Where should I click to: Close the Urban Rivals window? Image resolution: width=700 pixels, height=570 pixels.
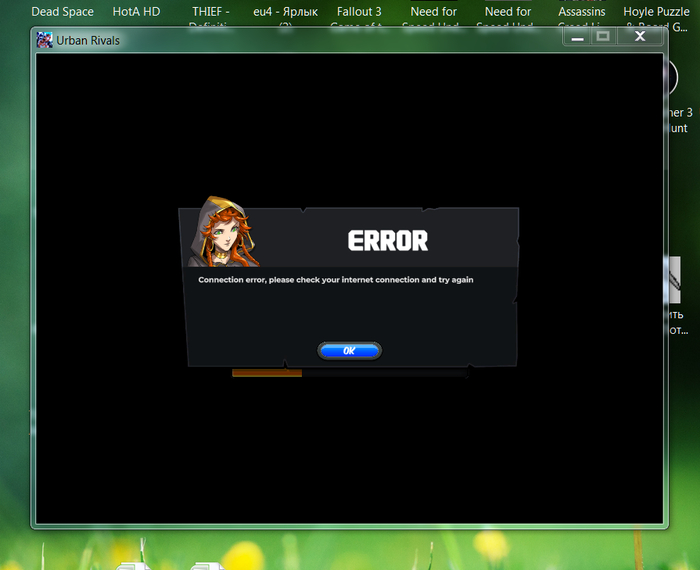click(x=640, y=37)
